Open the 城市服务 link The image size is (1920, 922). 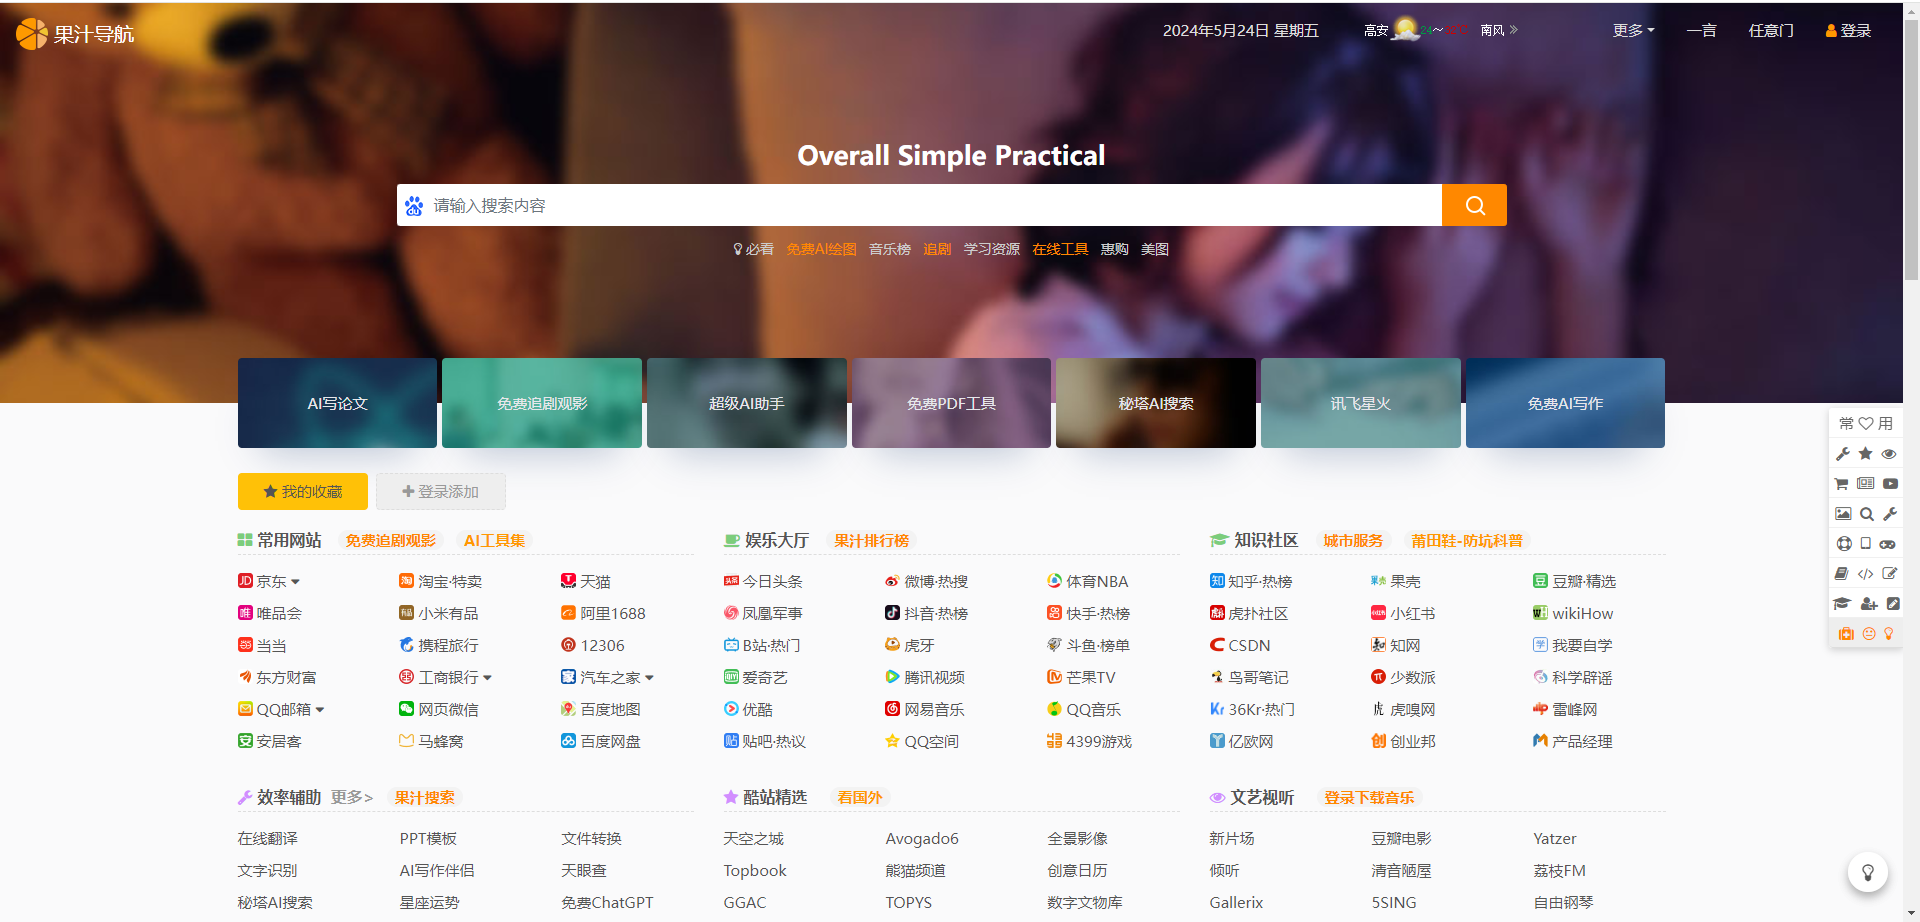point(1353,541)
